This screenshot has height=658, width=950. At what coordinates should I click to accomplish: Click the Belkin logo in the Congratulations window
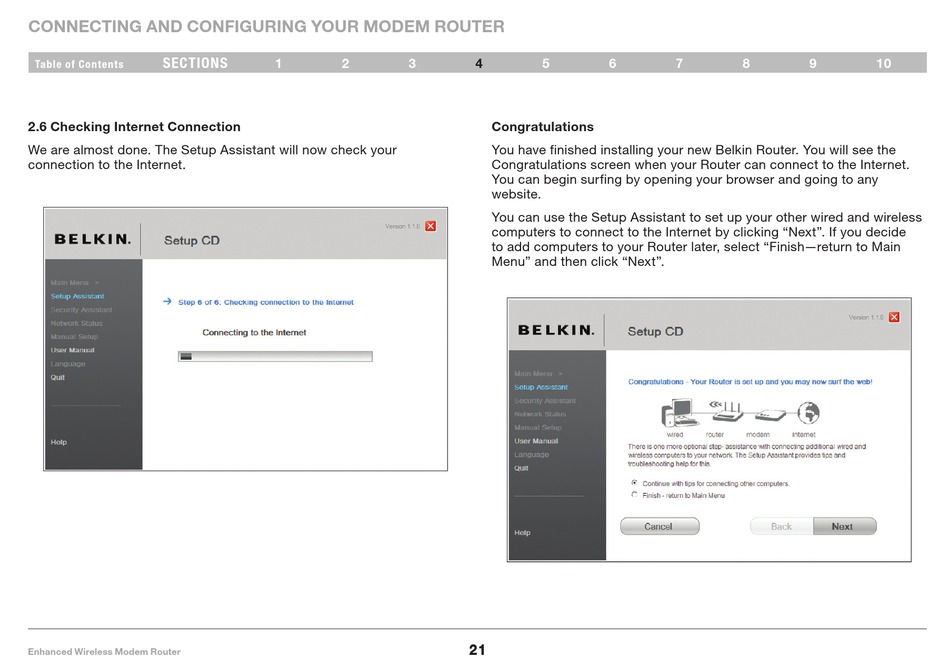tap(556, 331)
